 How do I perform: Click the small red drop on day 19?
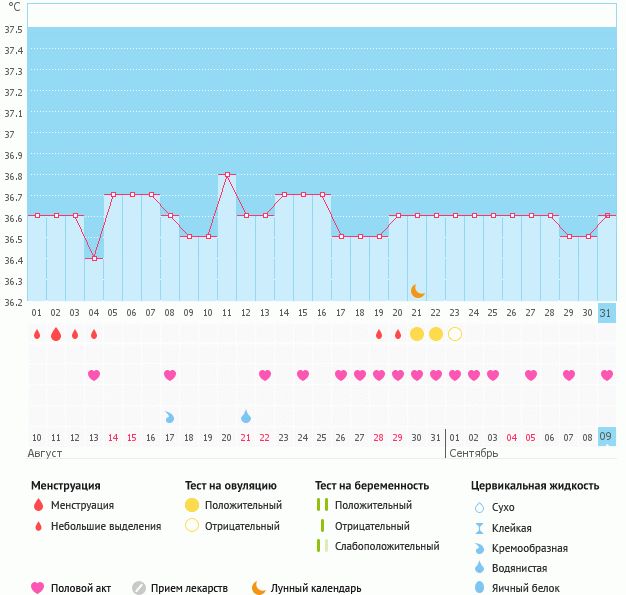pyautogui.click(x=379, y=334)
